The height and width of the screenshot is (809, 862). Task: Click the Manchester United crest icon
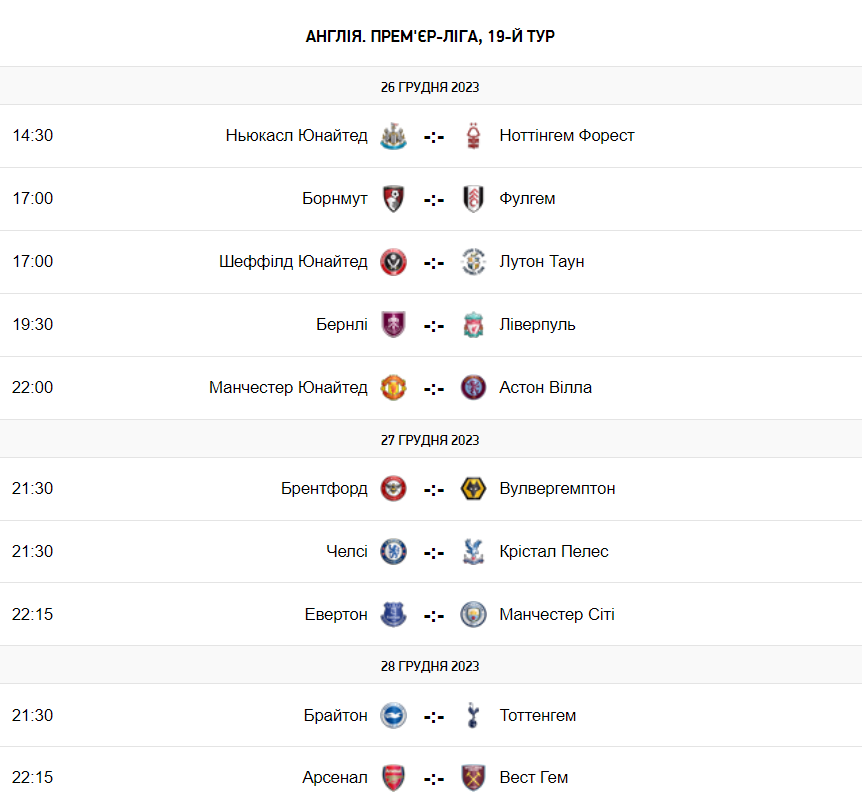tap(393, 388)
